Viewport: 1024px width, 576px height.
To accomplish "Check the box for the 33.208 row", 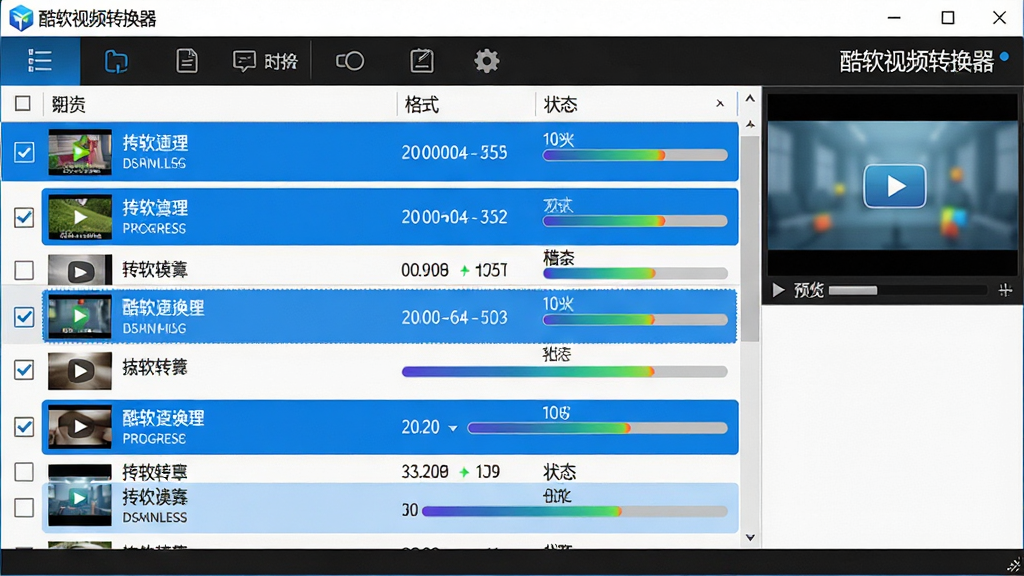I will [x=24, y=472].
